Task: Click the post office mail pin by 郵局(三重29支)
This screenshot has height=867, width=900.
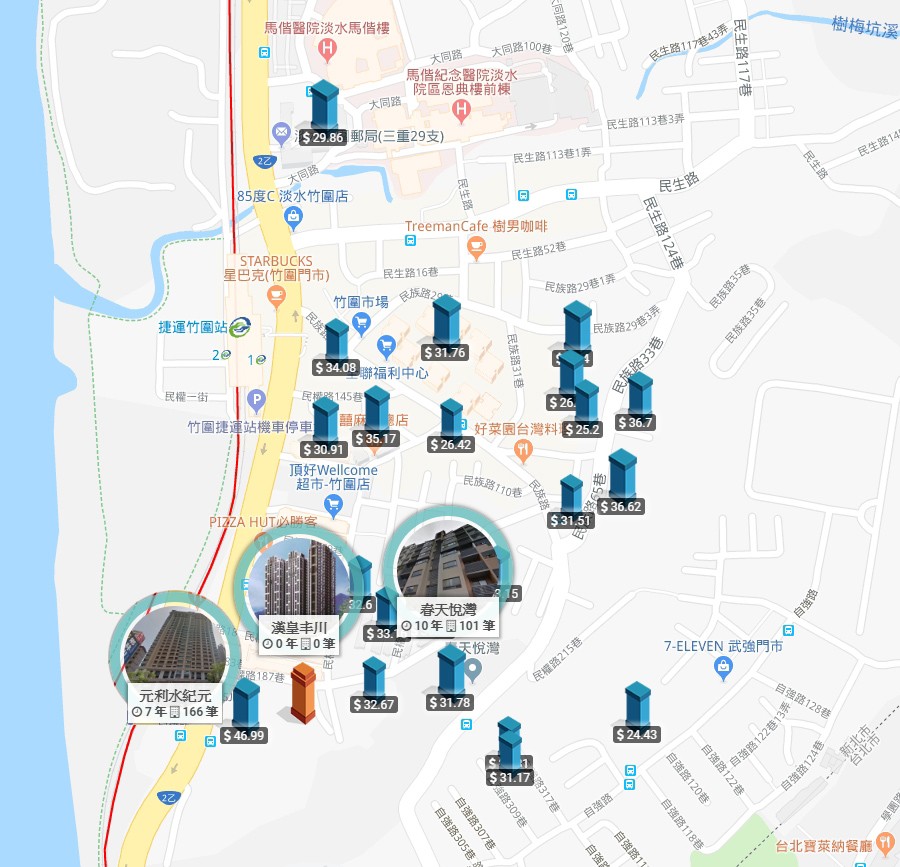Action: (x=281, y=134)
